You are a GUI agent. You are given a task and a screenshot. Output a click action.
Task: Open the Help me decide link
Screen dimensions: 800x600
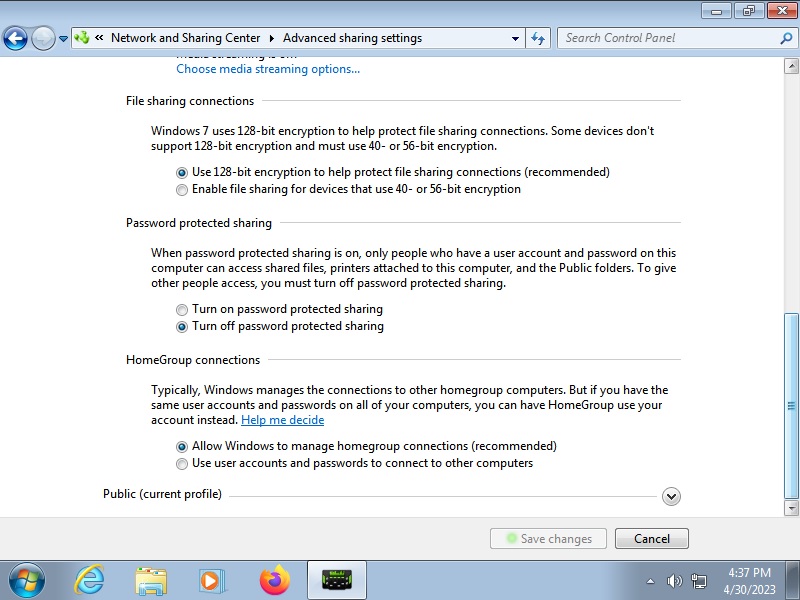click(282, 420)
